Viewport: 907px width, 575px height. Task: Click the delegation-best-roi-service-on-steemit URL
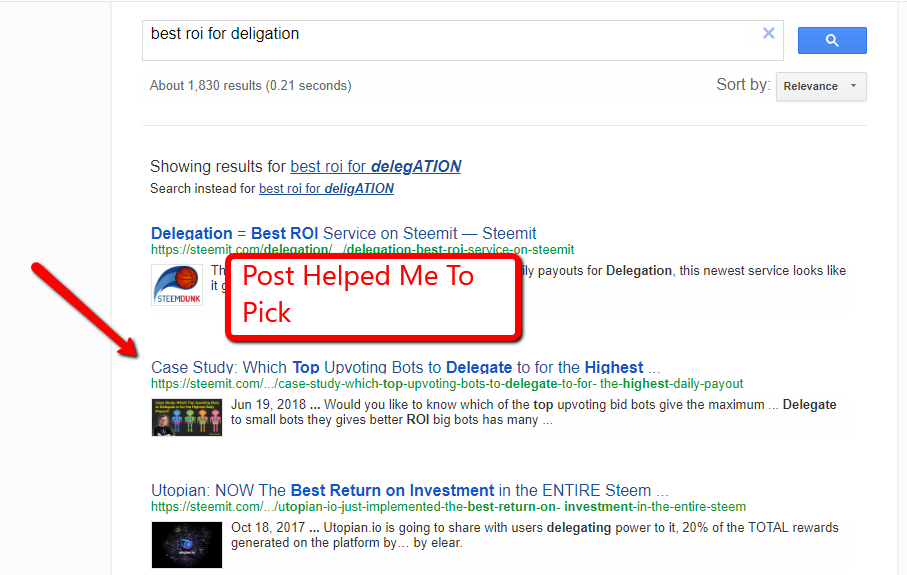(363, 250)
